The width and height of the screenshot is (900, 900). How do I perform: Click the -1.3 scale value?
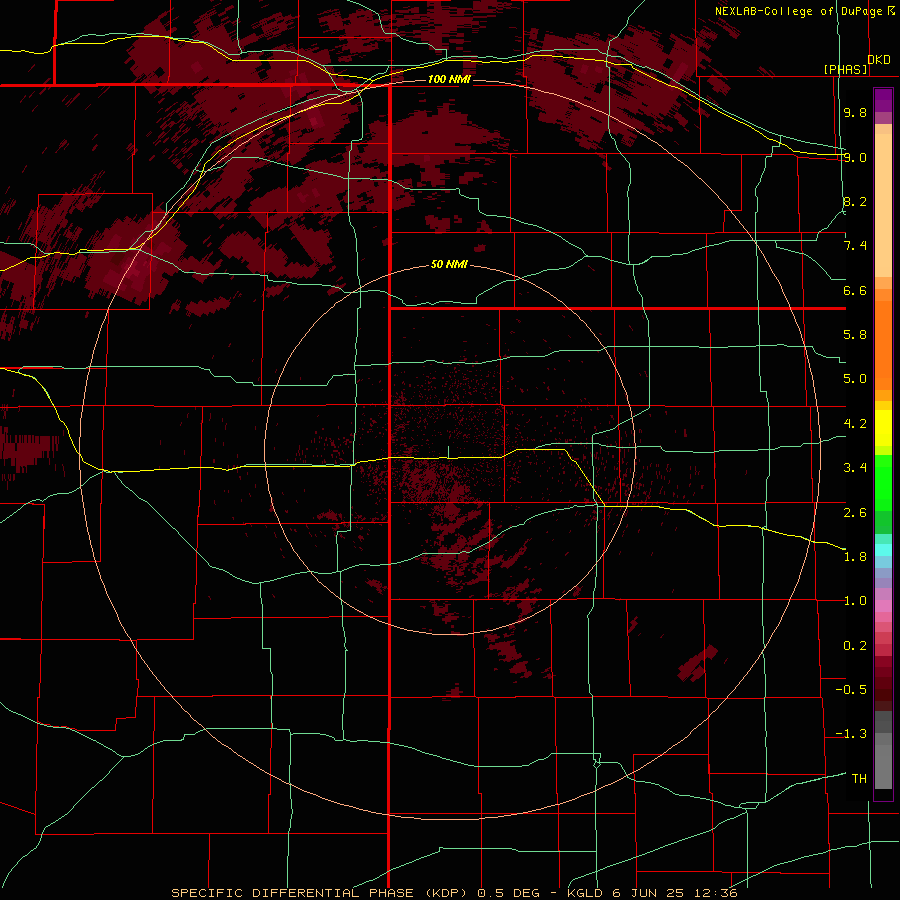click(851, 734)
